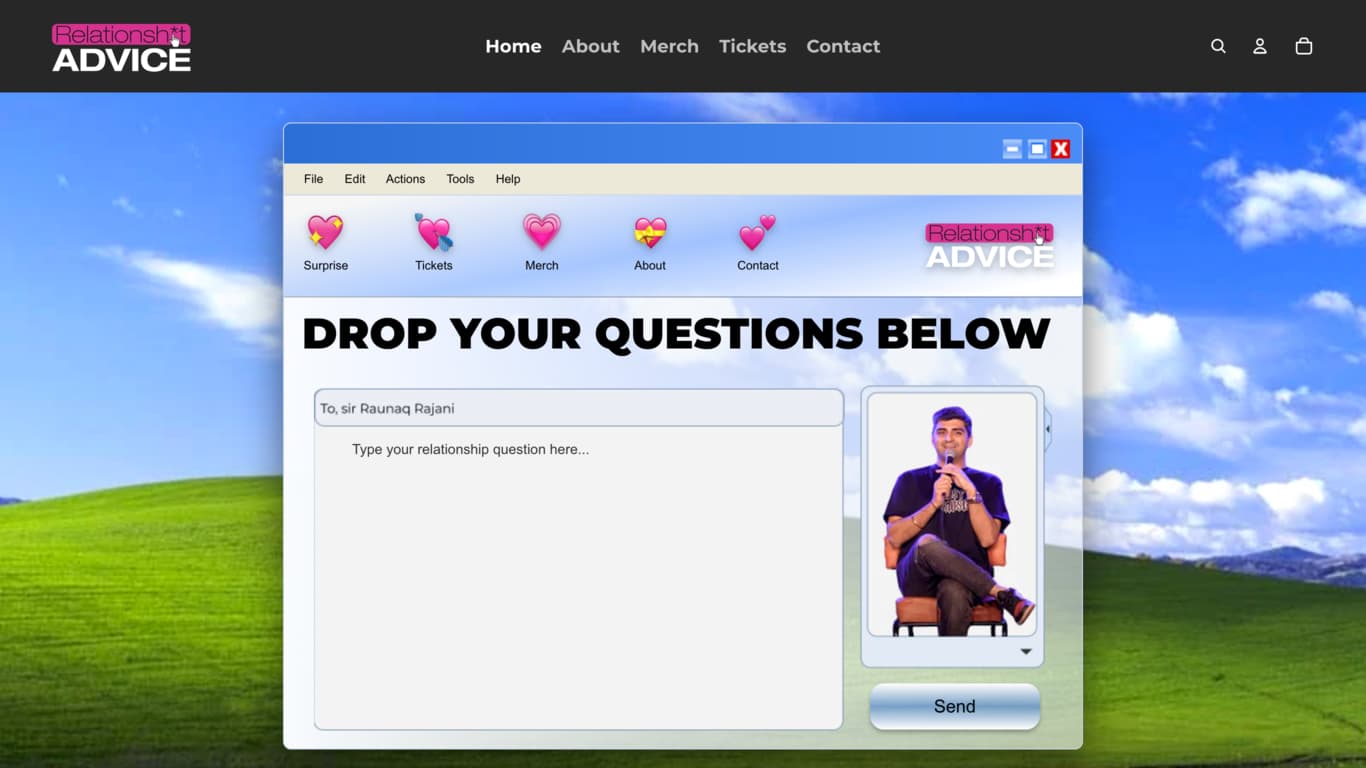The height and width of the screenshot is (768, 1366).
Task: Click the Contact two hearts icon
Action: [758, 232]
